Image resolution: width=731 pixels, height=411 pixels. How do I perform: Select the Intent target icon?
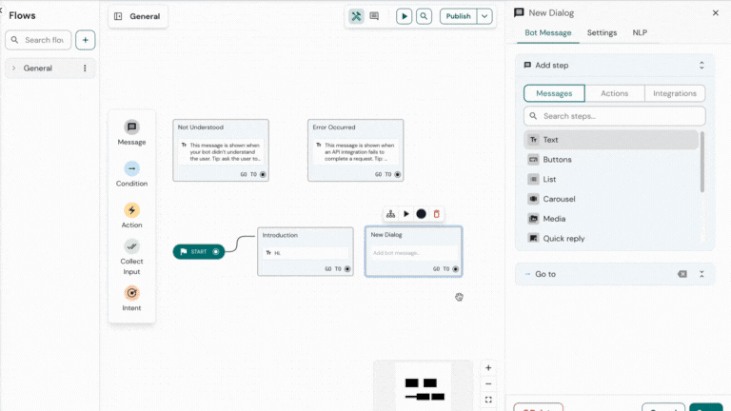point(132,293)
